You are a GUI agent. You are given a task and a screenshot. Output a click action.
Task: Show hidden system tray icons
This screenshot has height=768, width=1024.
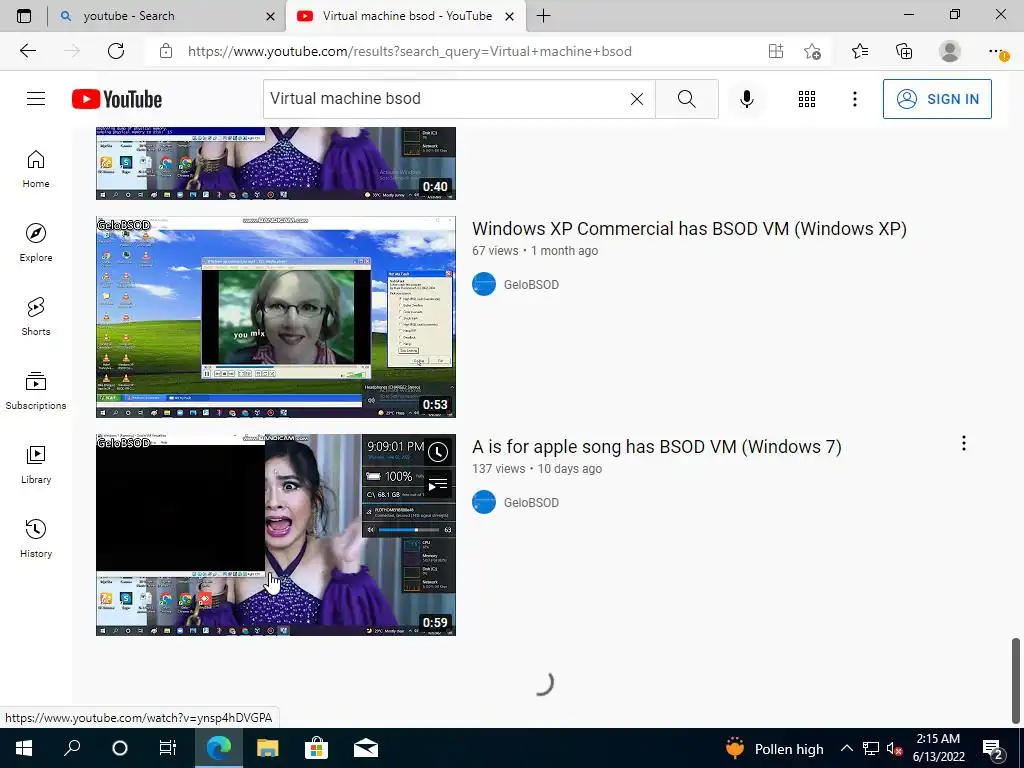coord(846,748)
